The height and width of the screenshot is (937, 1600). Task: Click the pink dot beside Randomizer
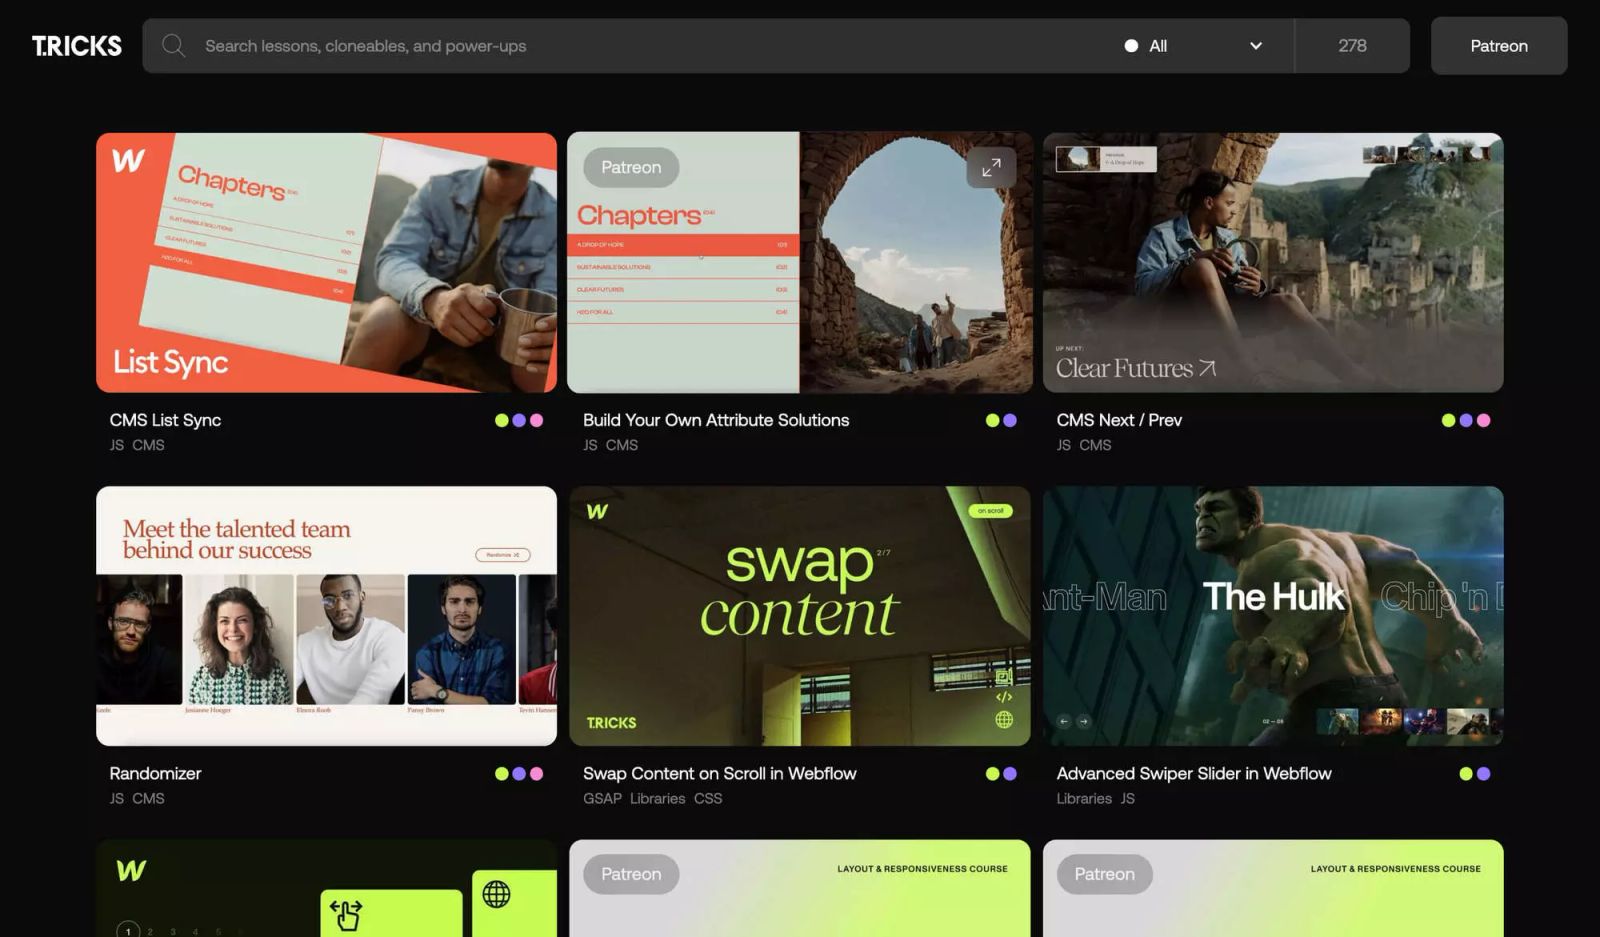(537, 774)
